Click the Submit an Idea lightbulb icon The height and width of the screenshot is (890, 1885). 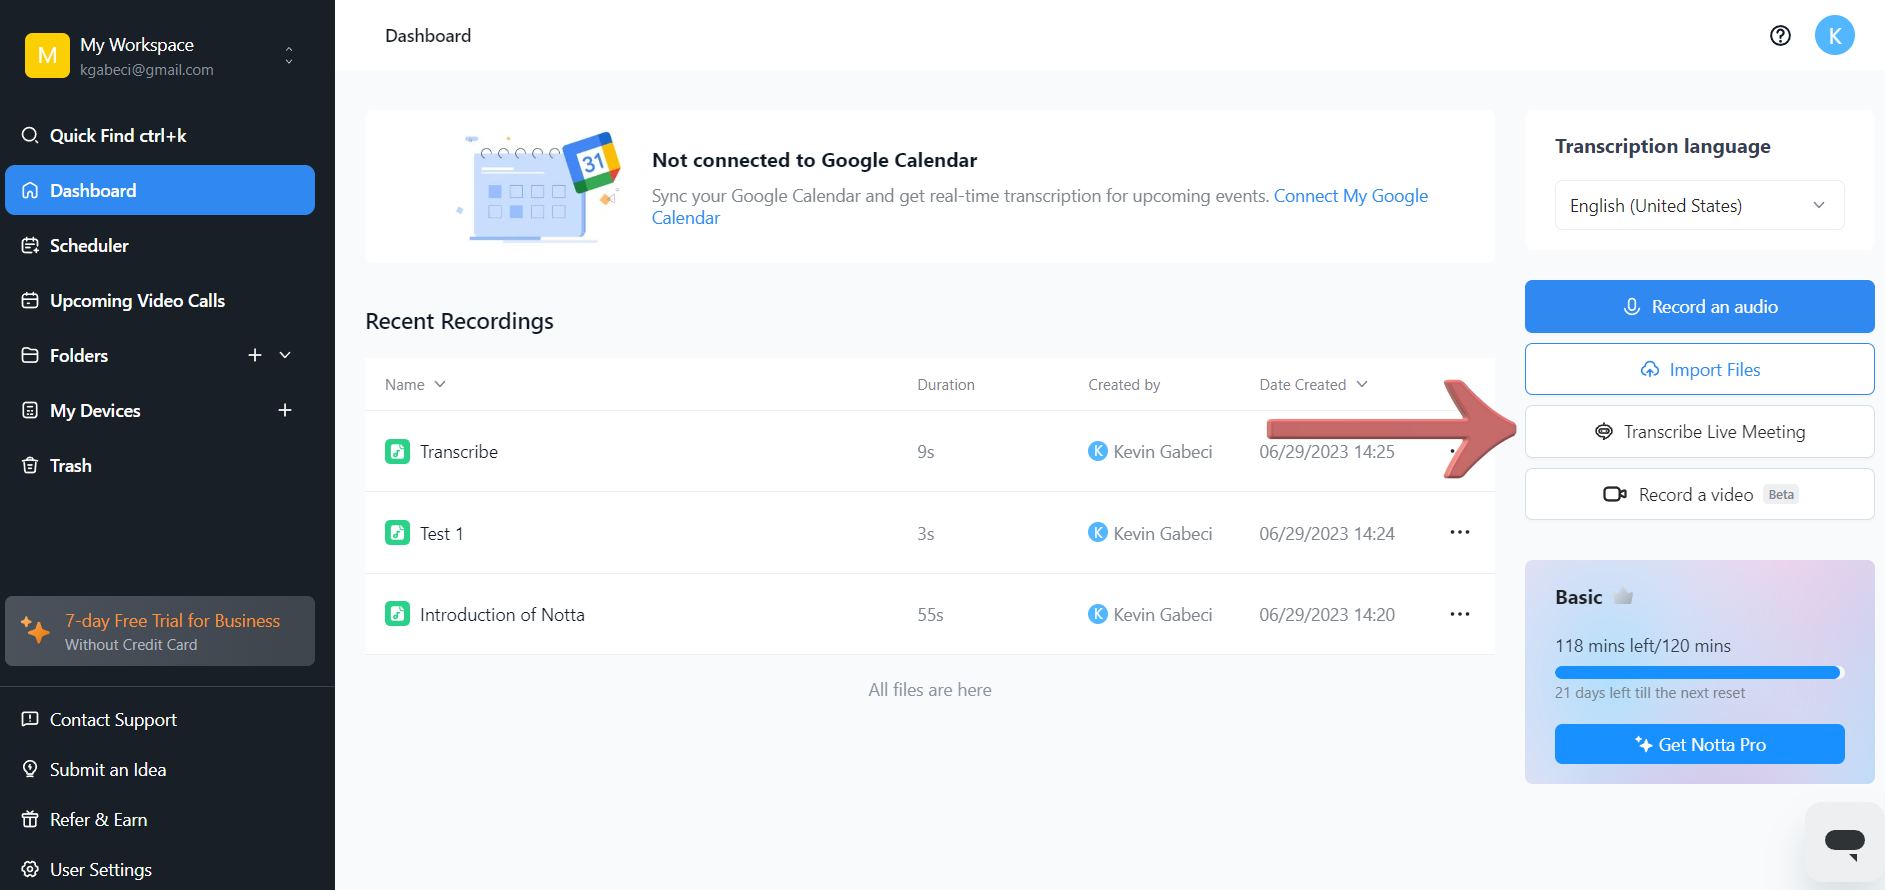point(30,769)
